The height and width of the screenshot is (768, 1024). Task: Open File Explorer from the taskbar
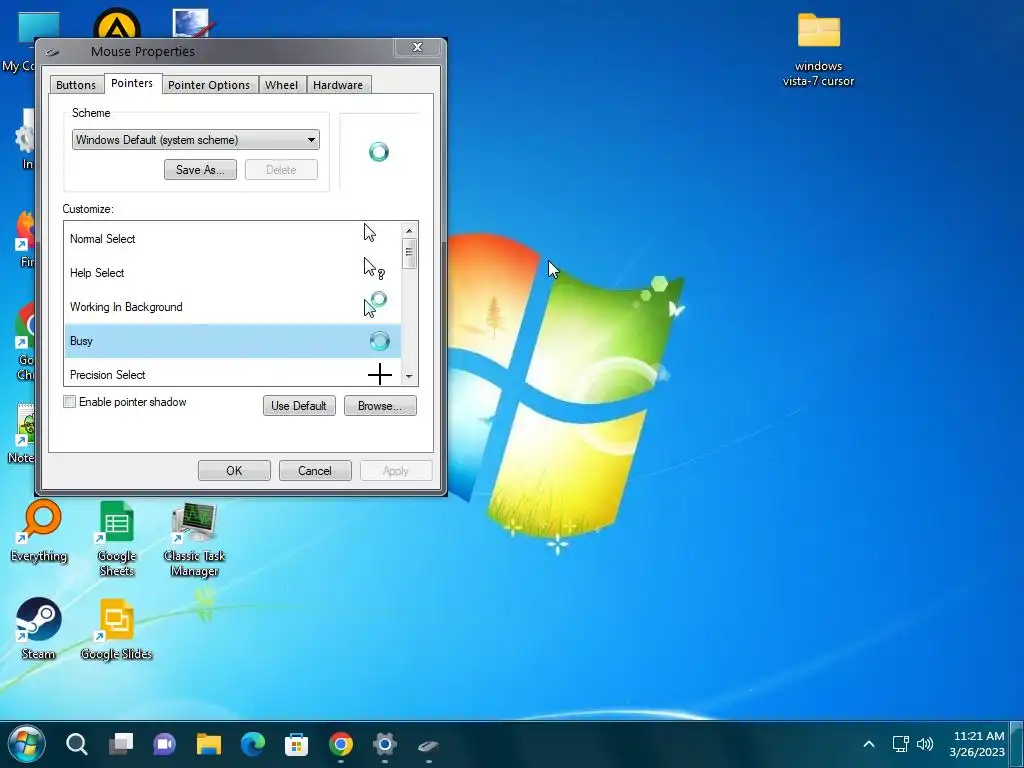(209, 744)
